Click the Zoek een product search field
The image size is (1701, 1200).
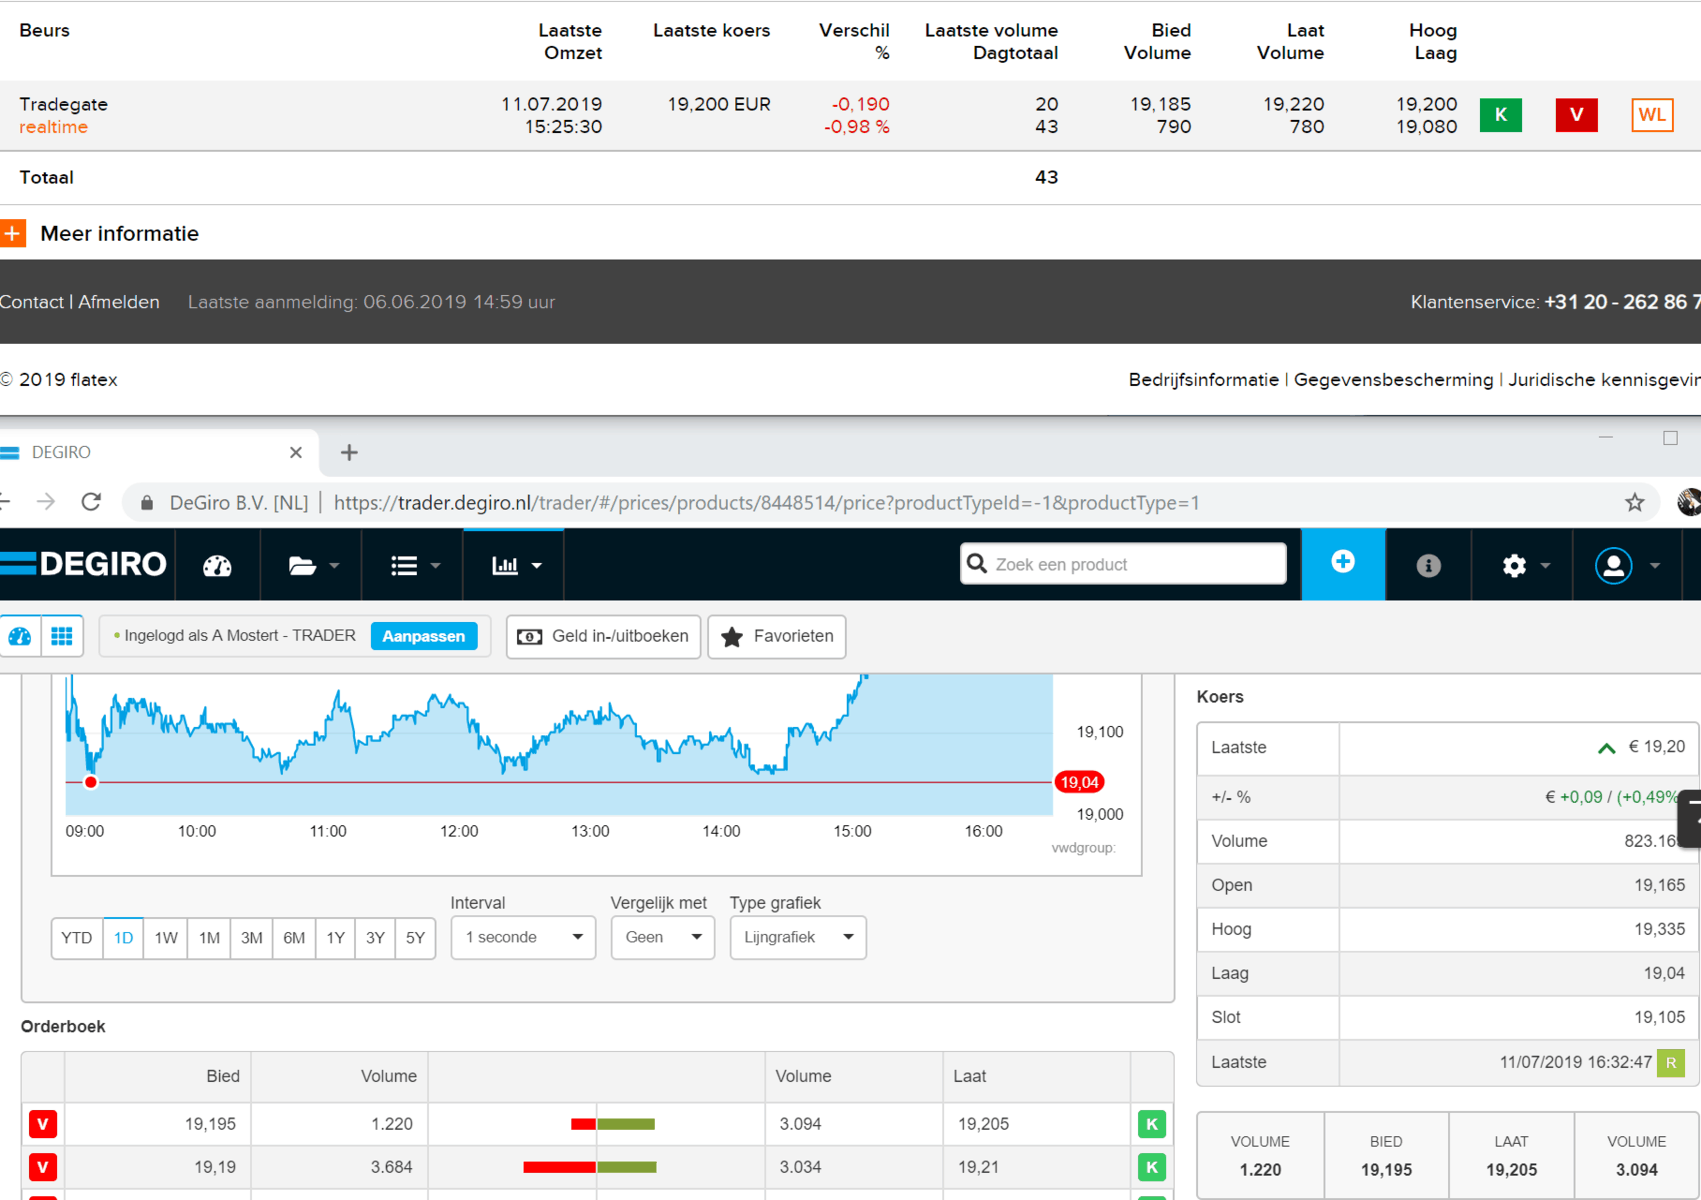[x=1123, y=564]
